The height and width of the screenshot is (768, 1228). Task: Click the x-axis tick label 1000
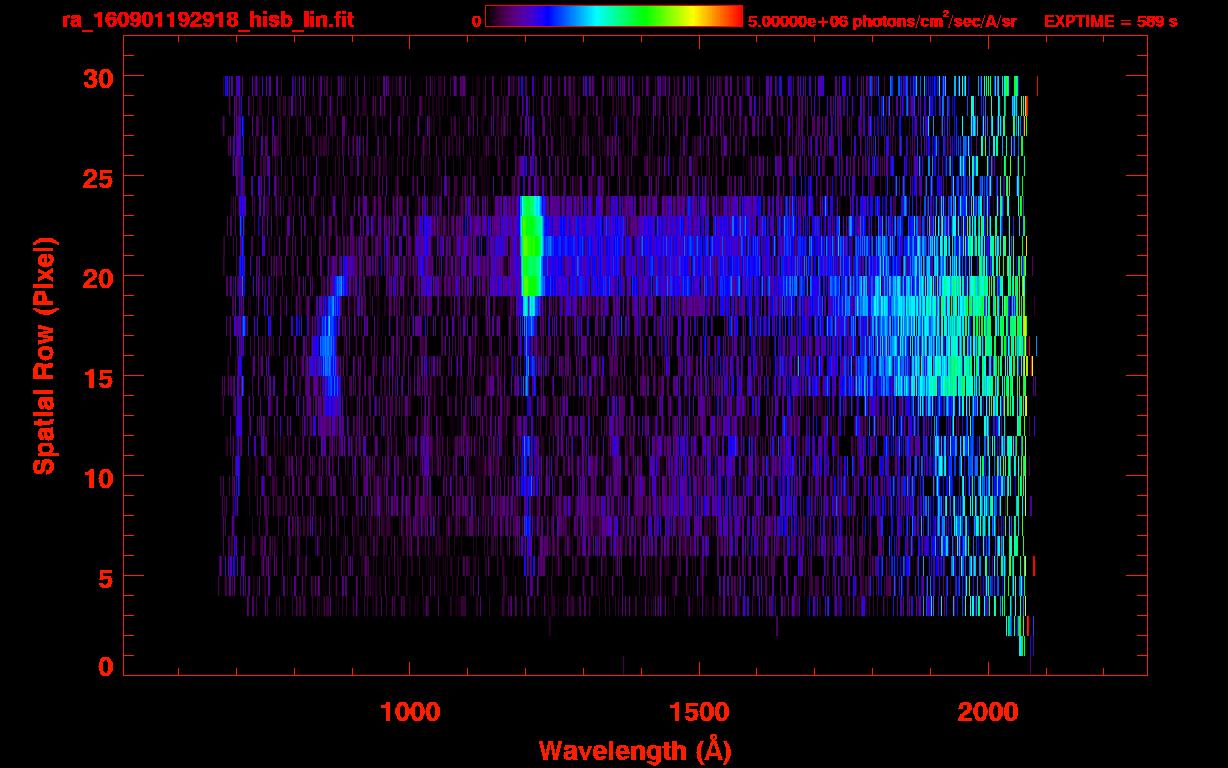410,712
